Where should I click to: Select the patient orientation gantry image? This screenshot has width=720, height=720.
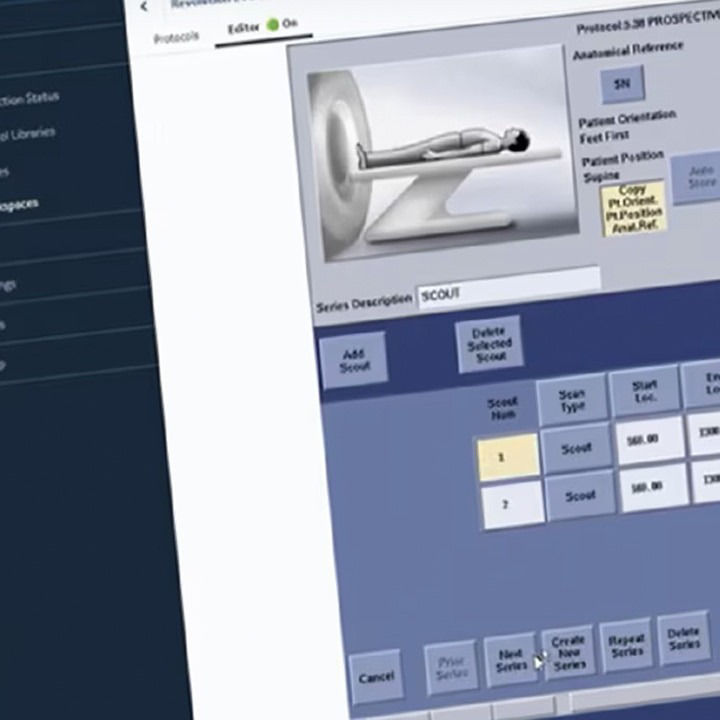(x=442, y=155)
